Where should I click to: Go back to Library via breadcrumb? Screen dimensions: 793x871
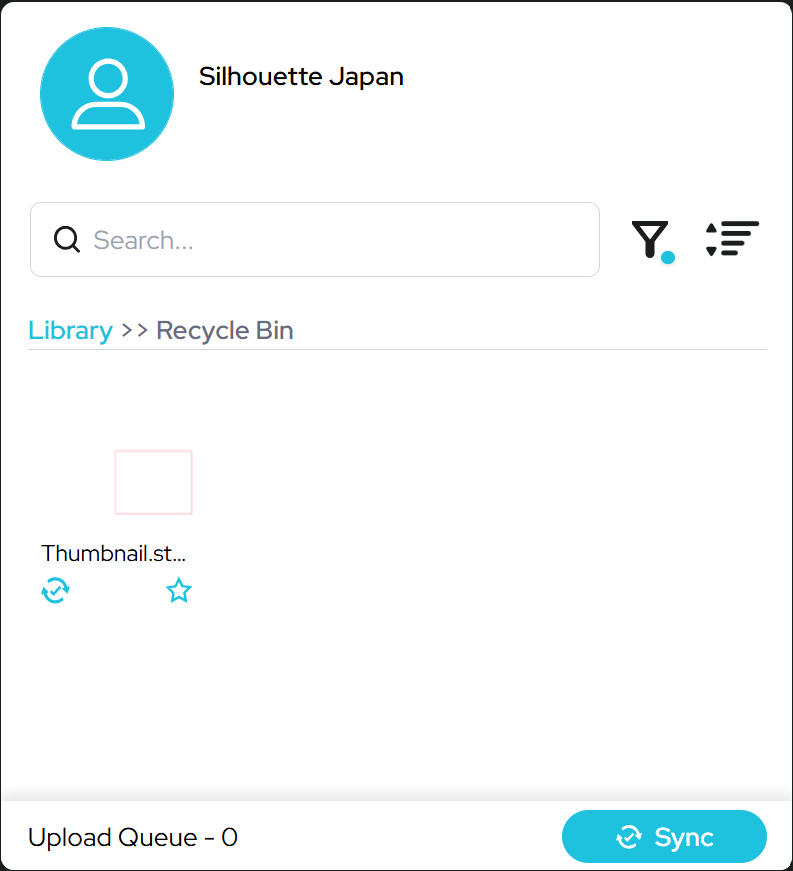(71, 331)
